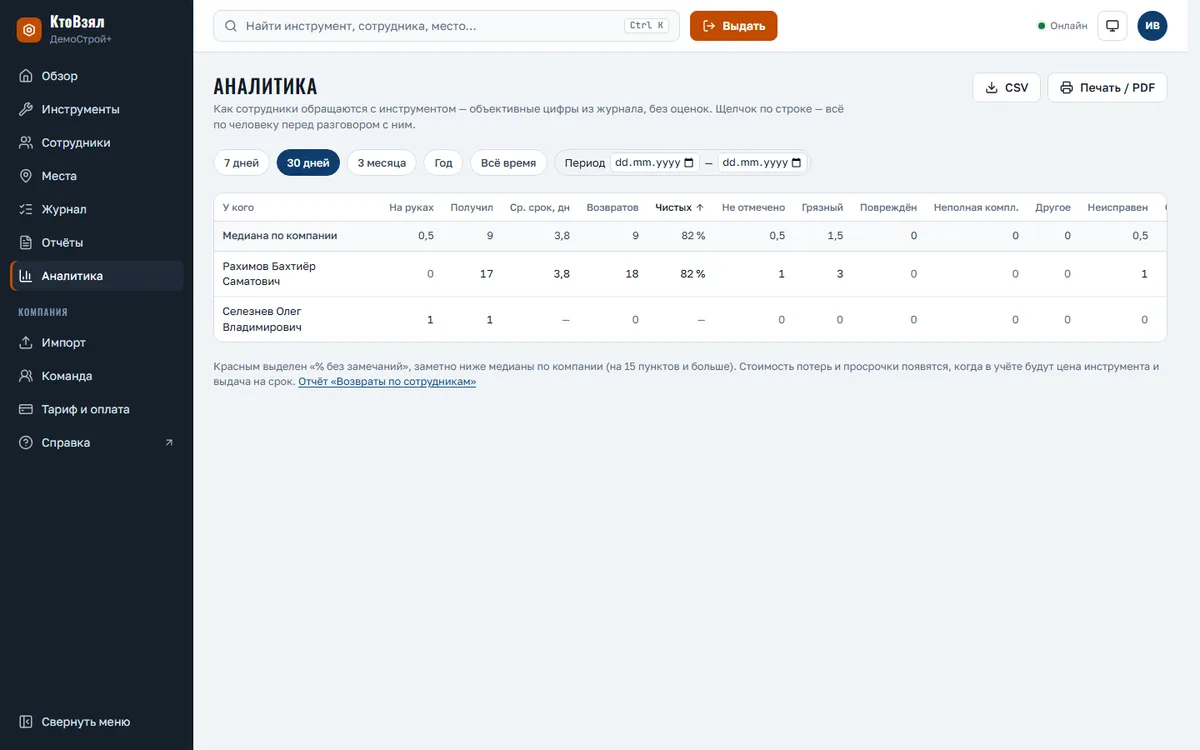The image size is (1200, 750).
Task: Choose the Всё время period filter
Action: click(509, 163)
